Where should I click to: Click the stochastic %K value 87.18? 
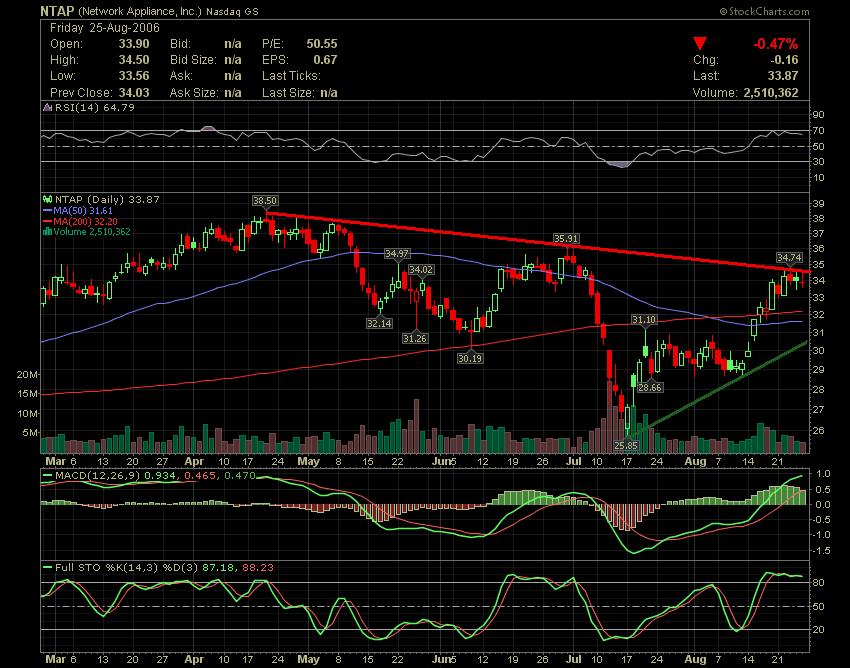[218, 568]
